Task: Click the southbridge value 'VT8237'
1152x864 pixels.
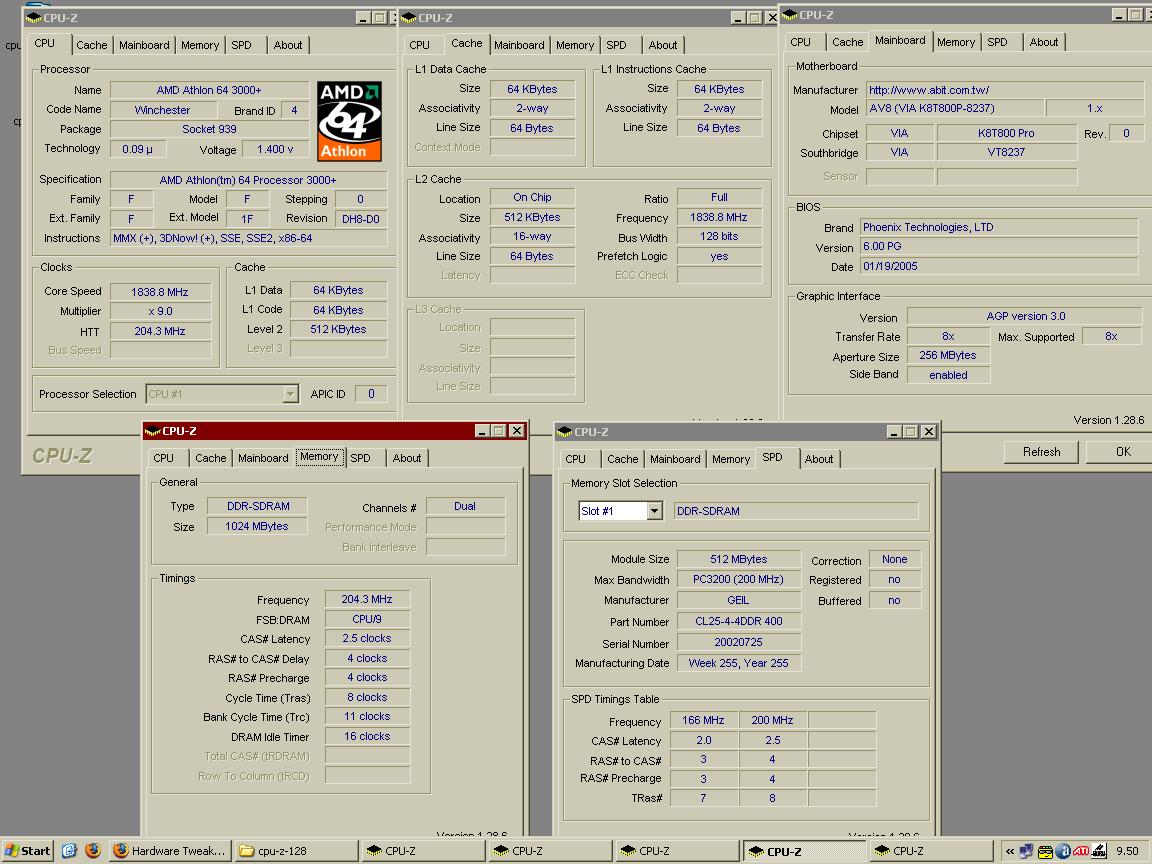Action: 1006,153
